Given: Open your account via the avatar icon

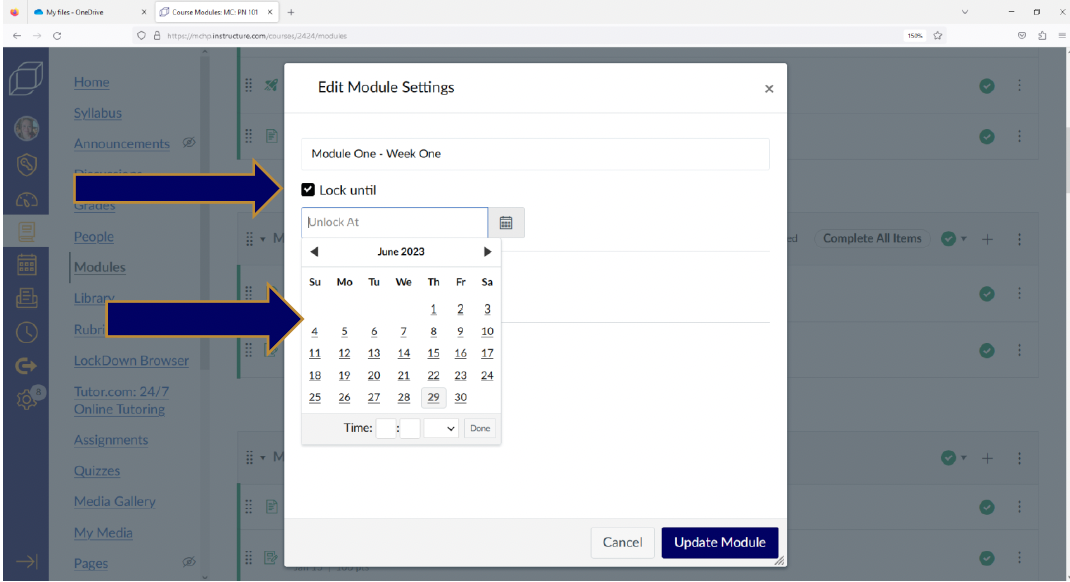Looking at the screenshot, I should coord(27,128).
